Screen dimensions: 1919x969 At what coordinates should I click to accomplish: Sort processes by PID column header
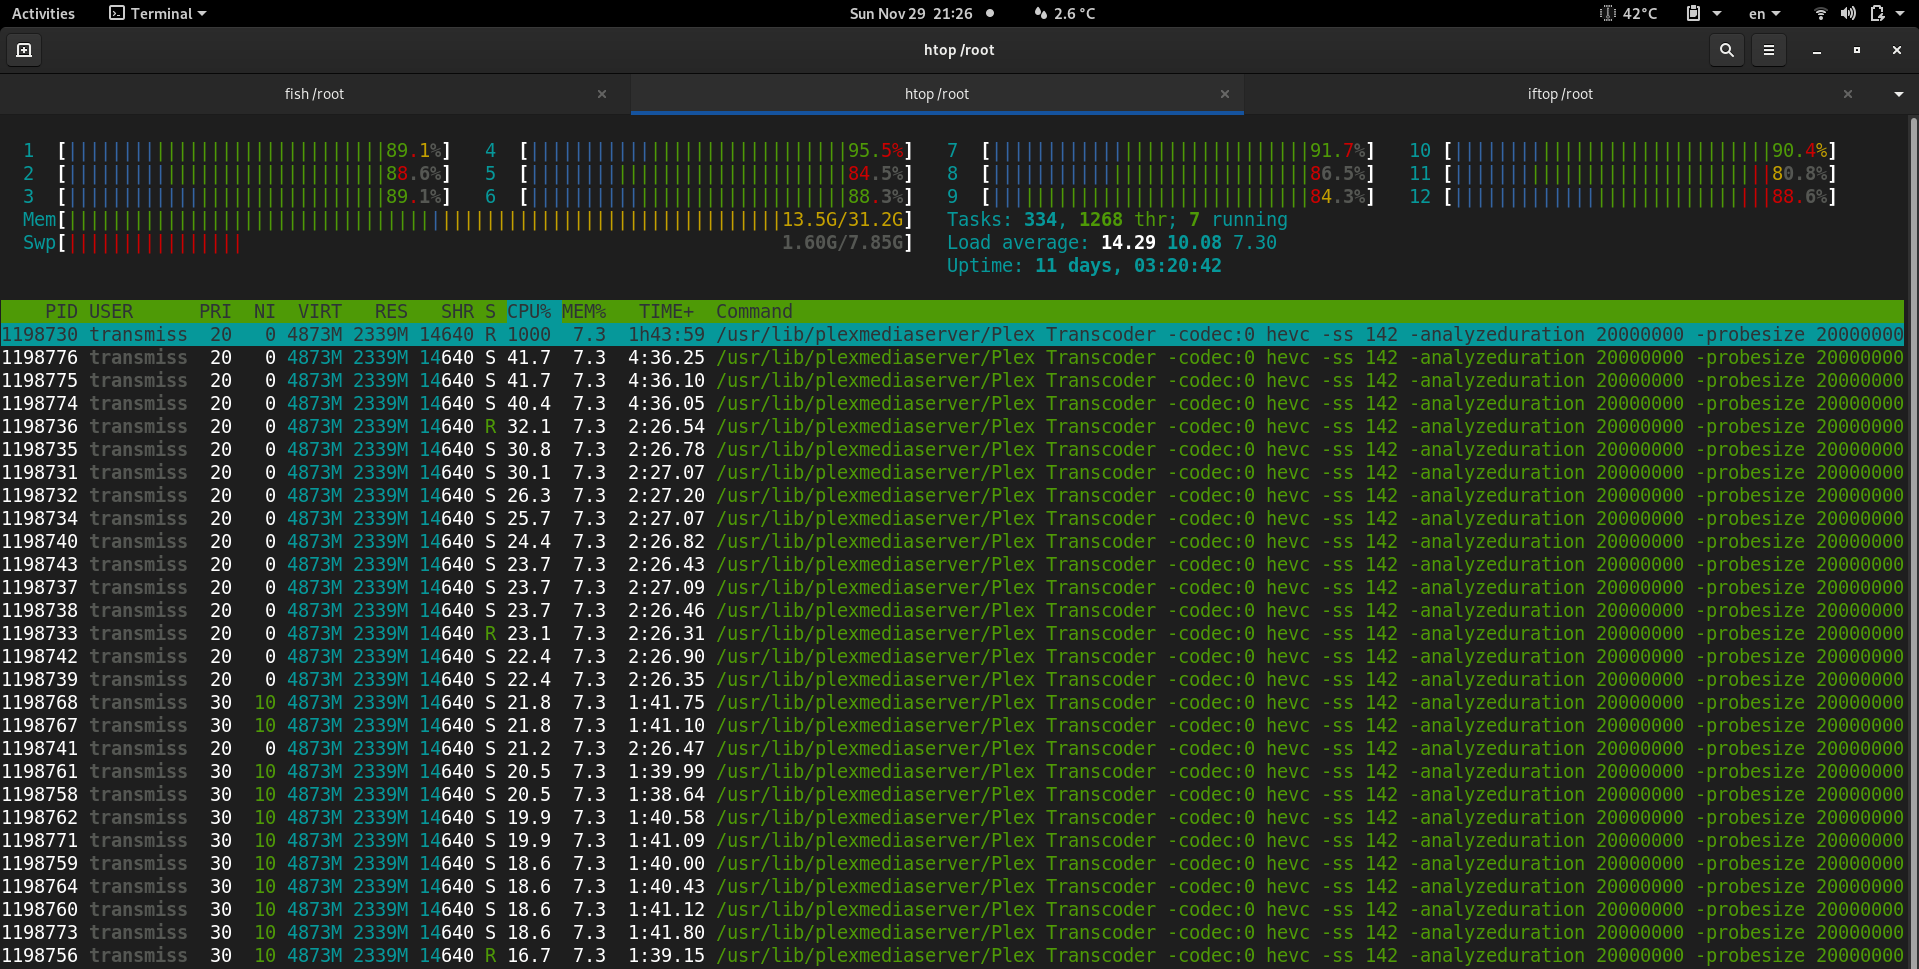click(x=61, y=312)
